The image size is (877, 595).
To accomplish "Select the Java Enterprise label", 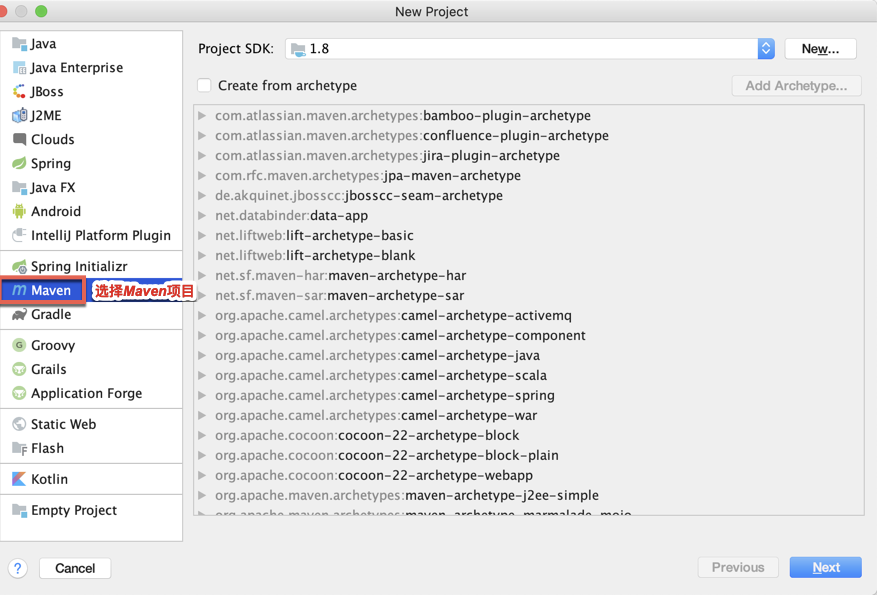I will (77, 68).
